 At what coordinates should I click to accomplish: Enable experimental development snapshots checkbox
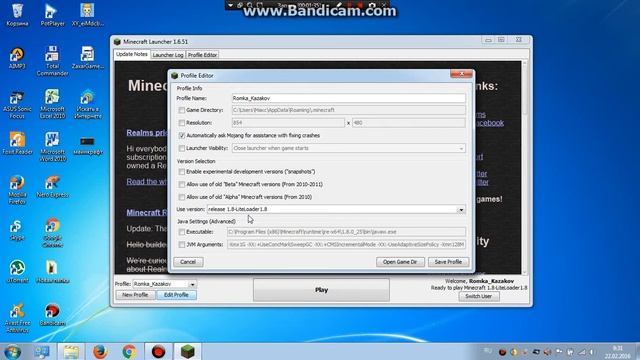pos(182,172)
